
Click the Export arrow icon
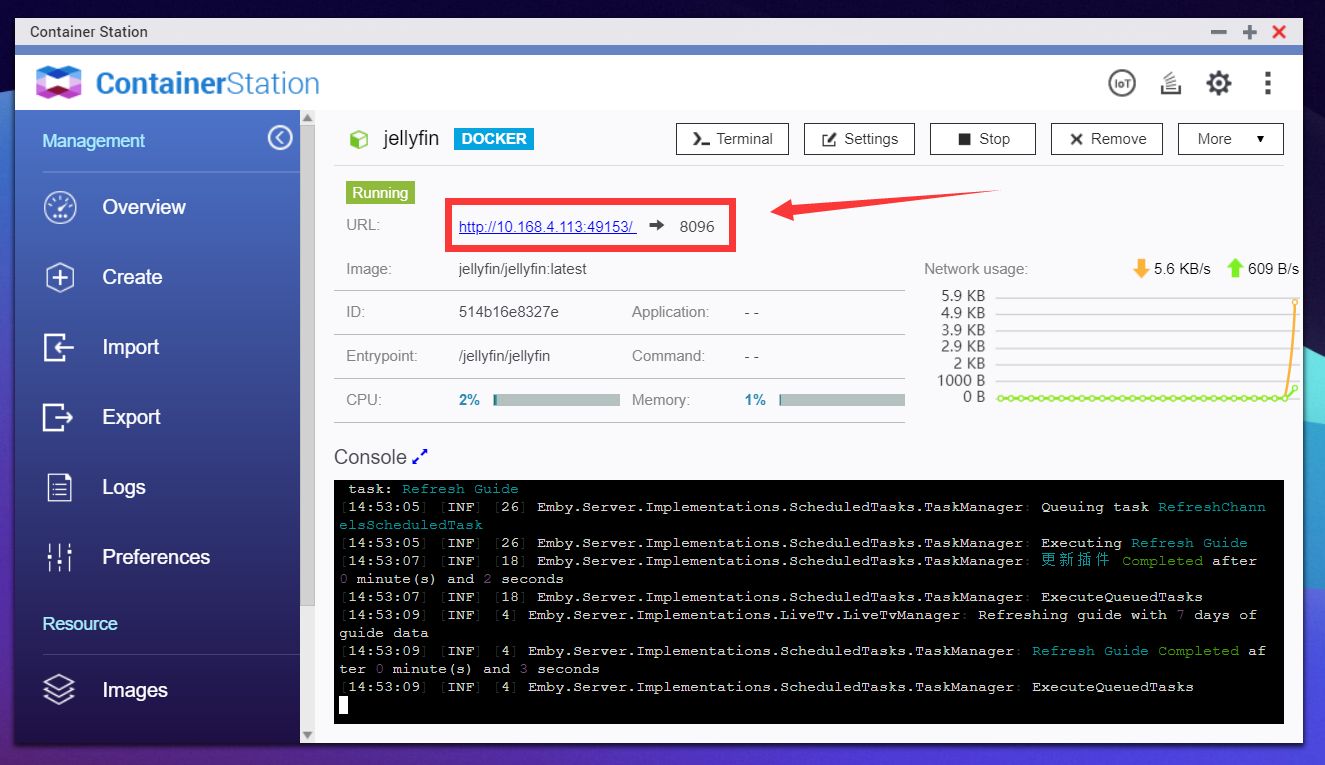59,417
